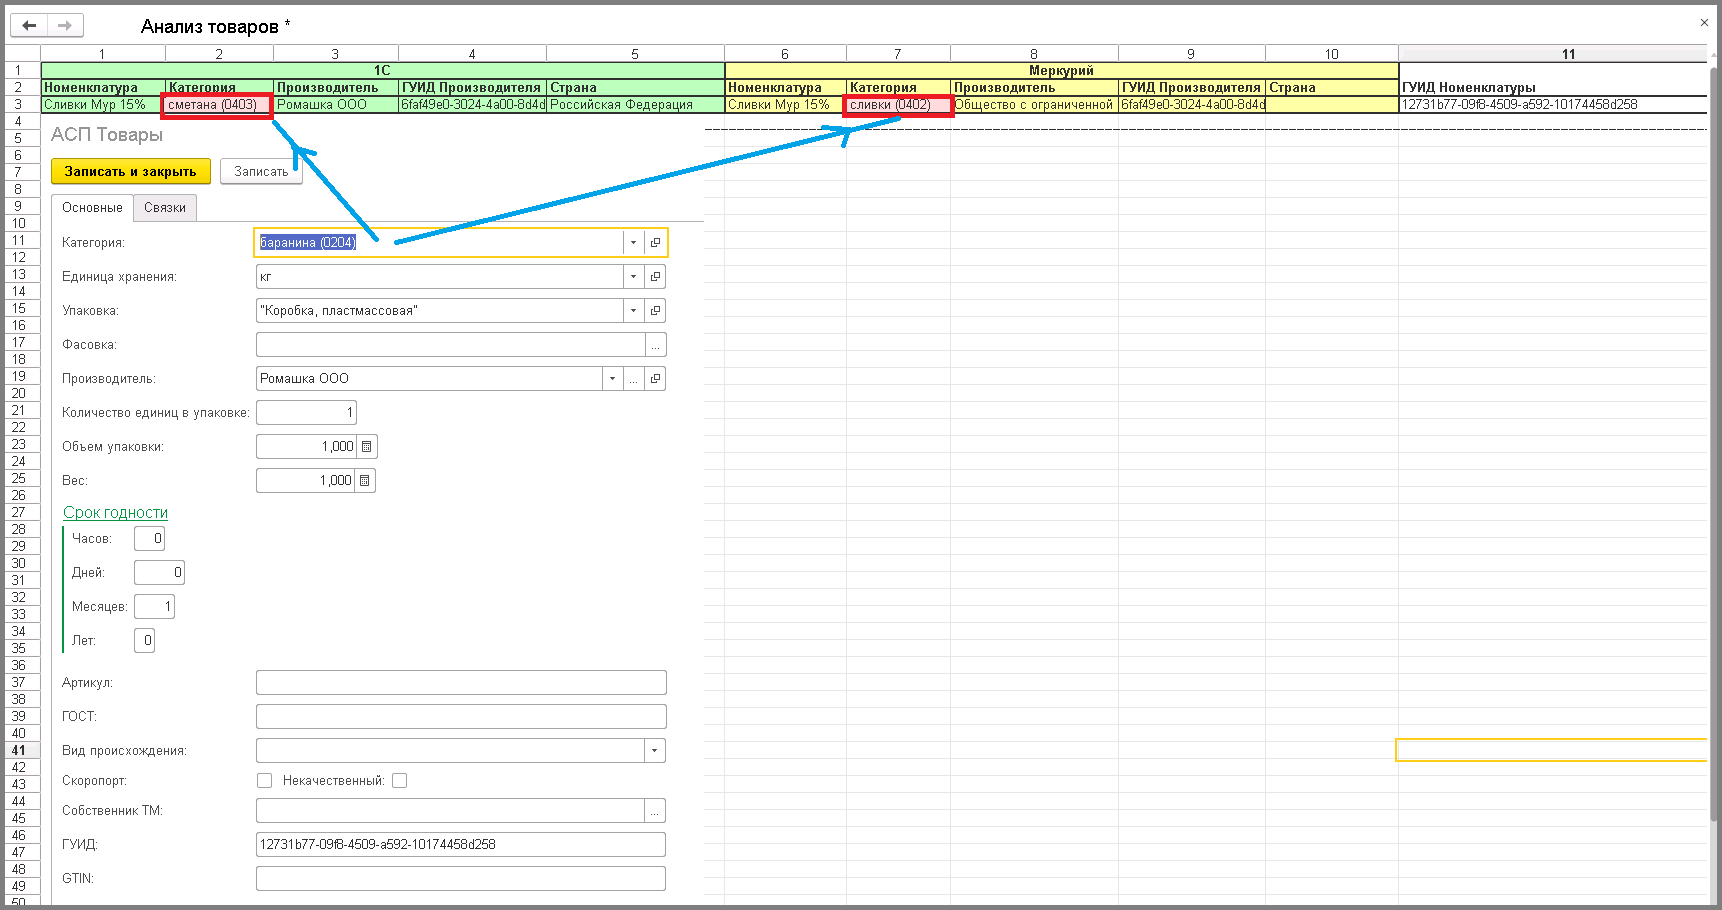Screen dimensions: 1722x910
Task: Click Артикул input field
Action: click(461, 683)
